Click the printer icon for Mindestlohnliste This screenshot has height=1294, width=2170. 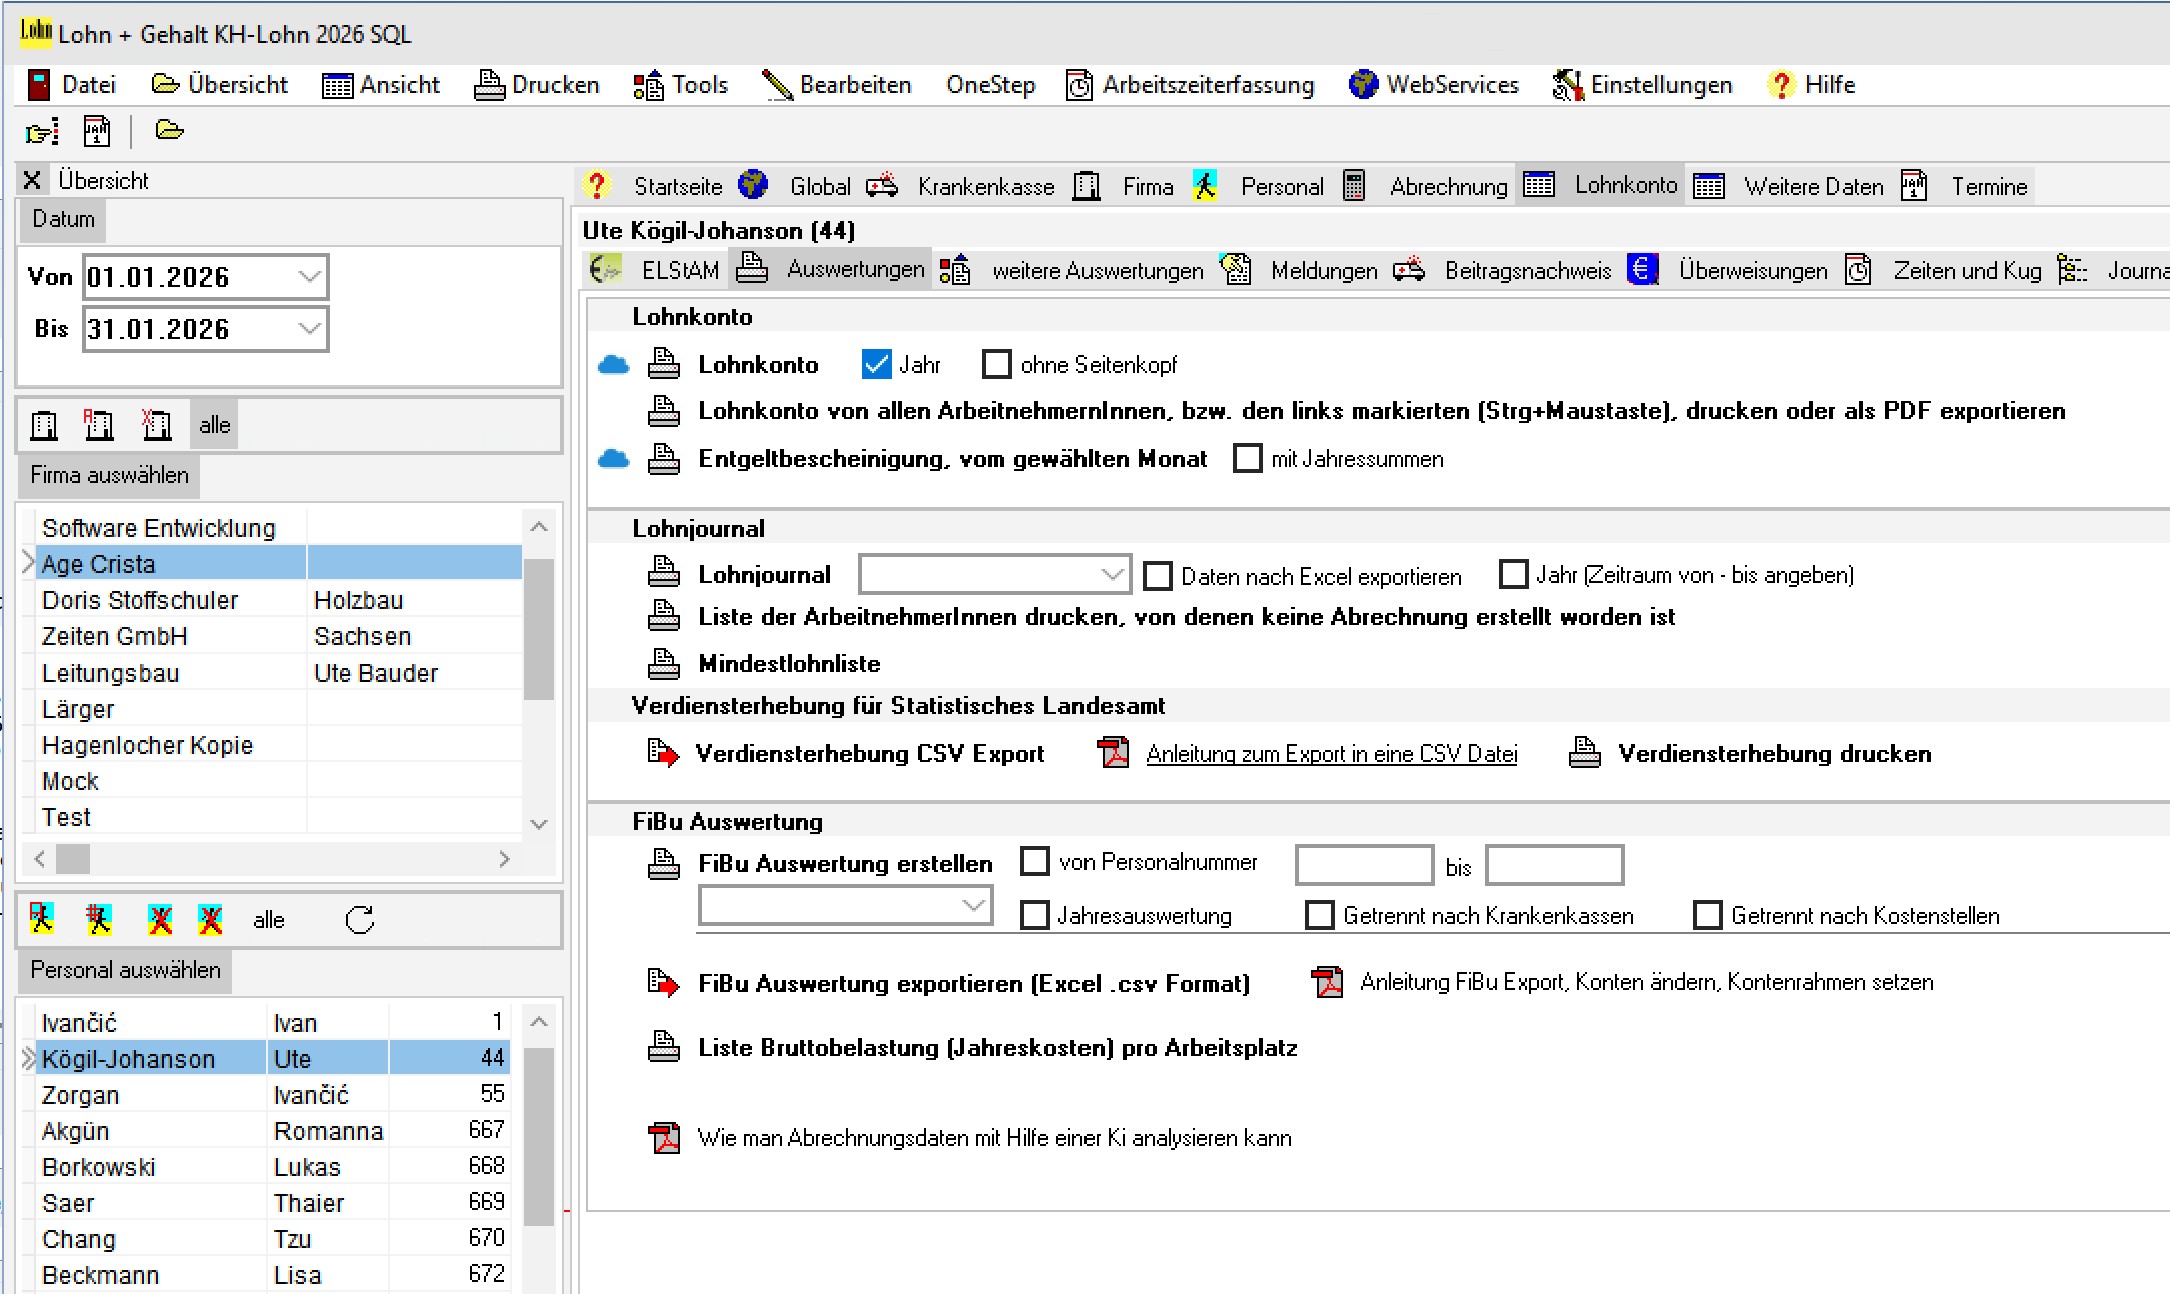[x=664, y=663]
